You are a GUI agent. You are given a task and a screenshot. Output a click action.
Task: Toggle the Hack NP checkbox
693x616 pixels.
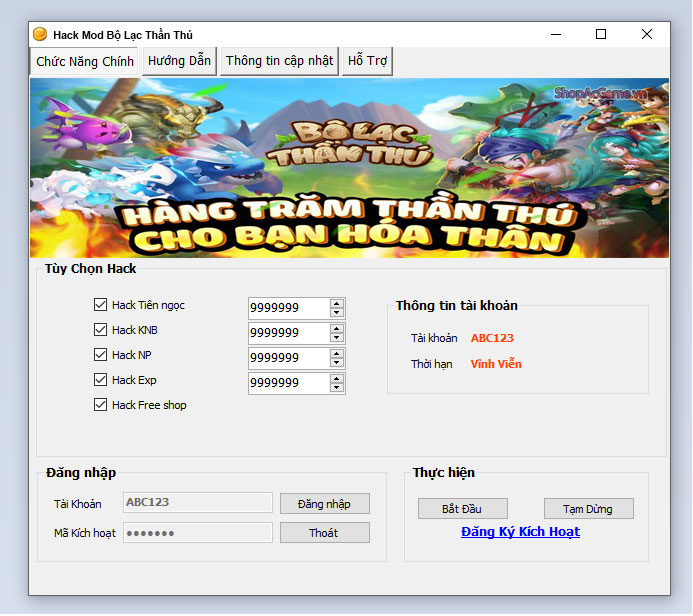(100, 354)
